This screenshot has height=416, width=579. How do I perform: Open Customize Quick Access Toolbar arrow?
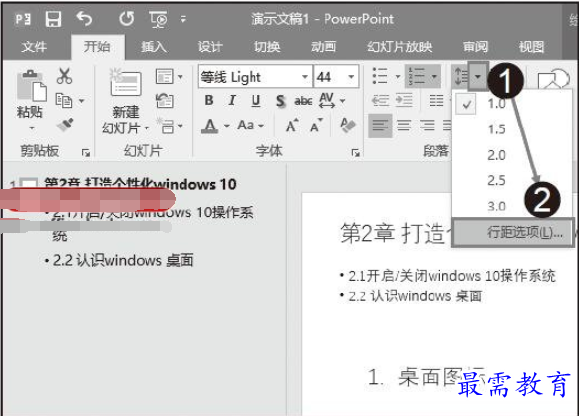(x=183, y=19)
